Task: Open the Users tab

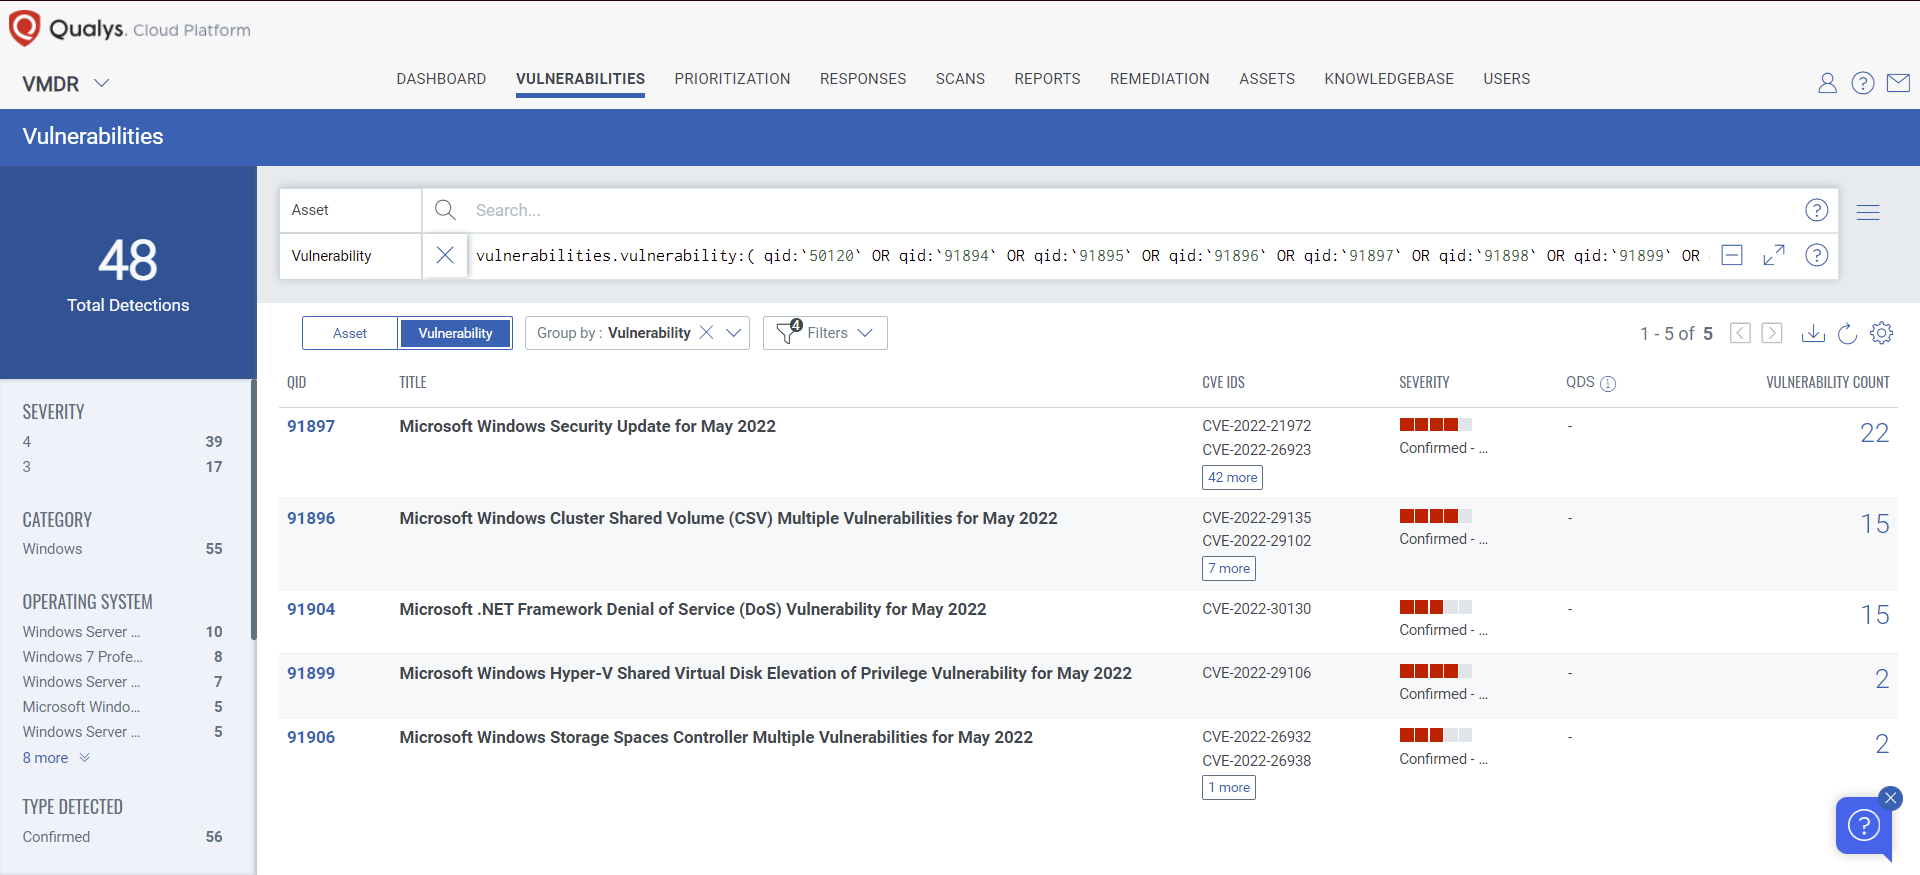Action: pos(1506,79)
